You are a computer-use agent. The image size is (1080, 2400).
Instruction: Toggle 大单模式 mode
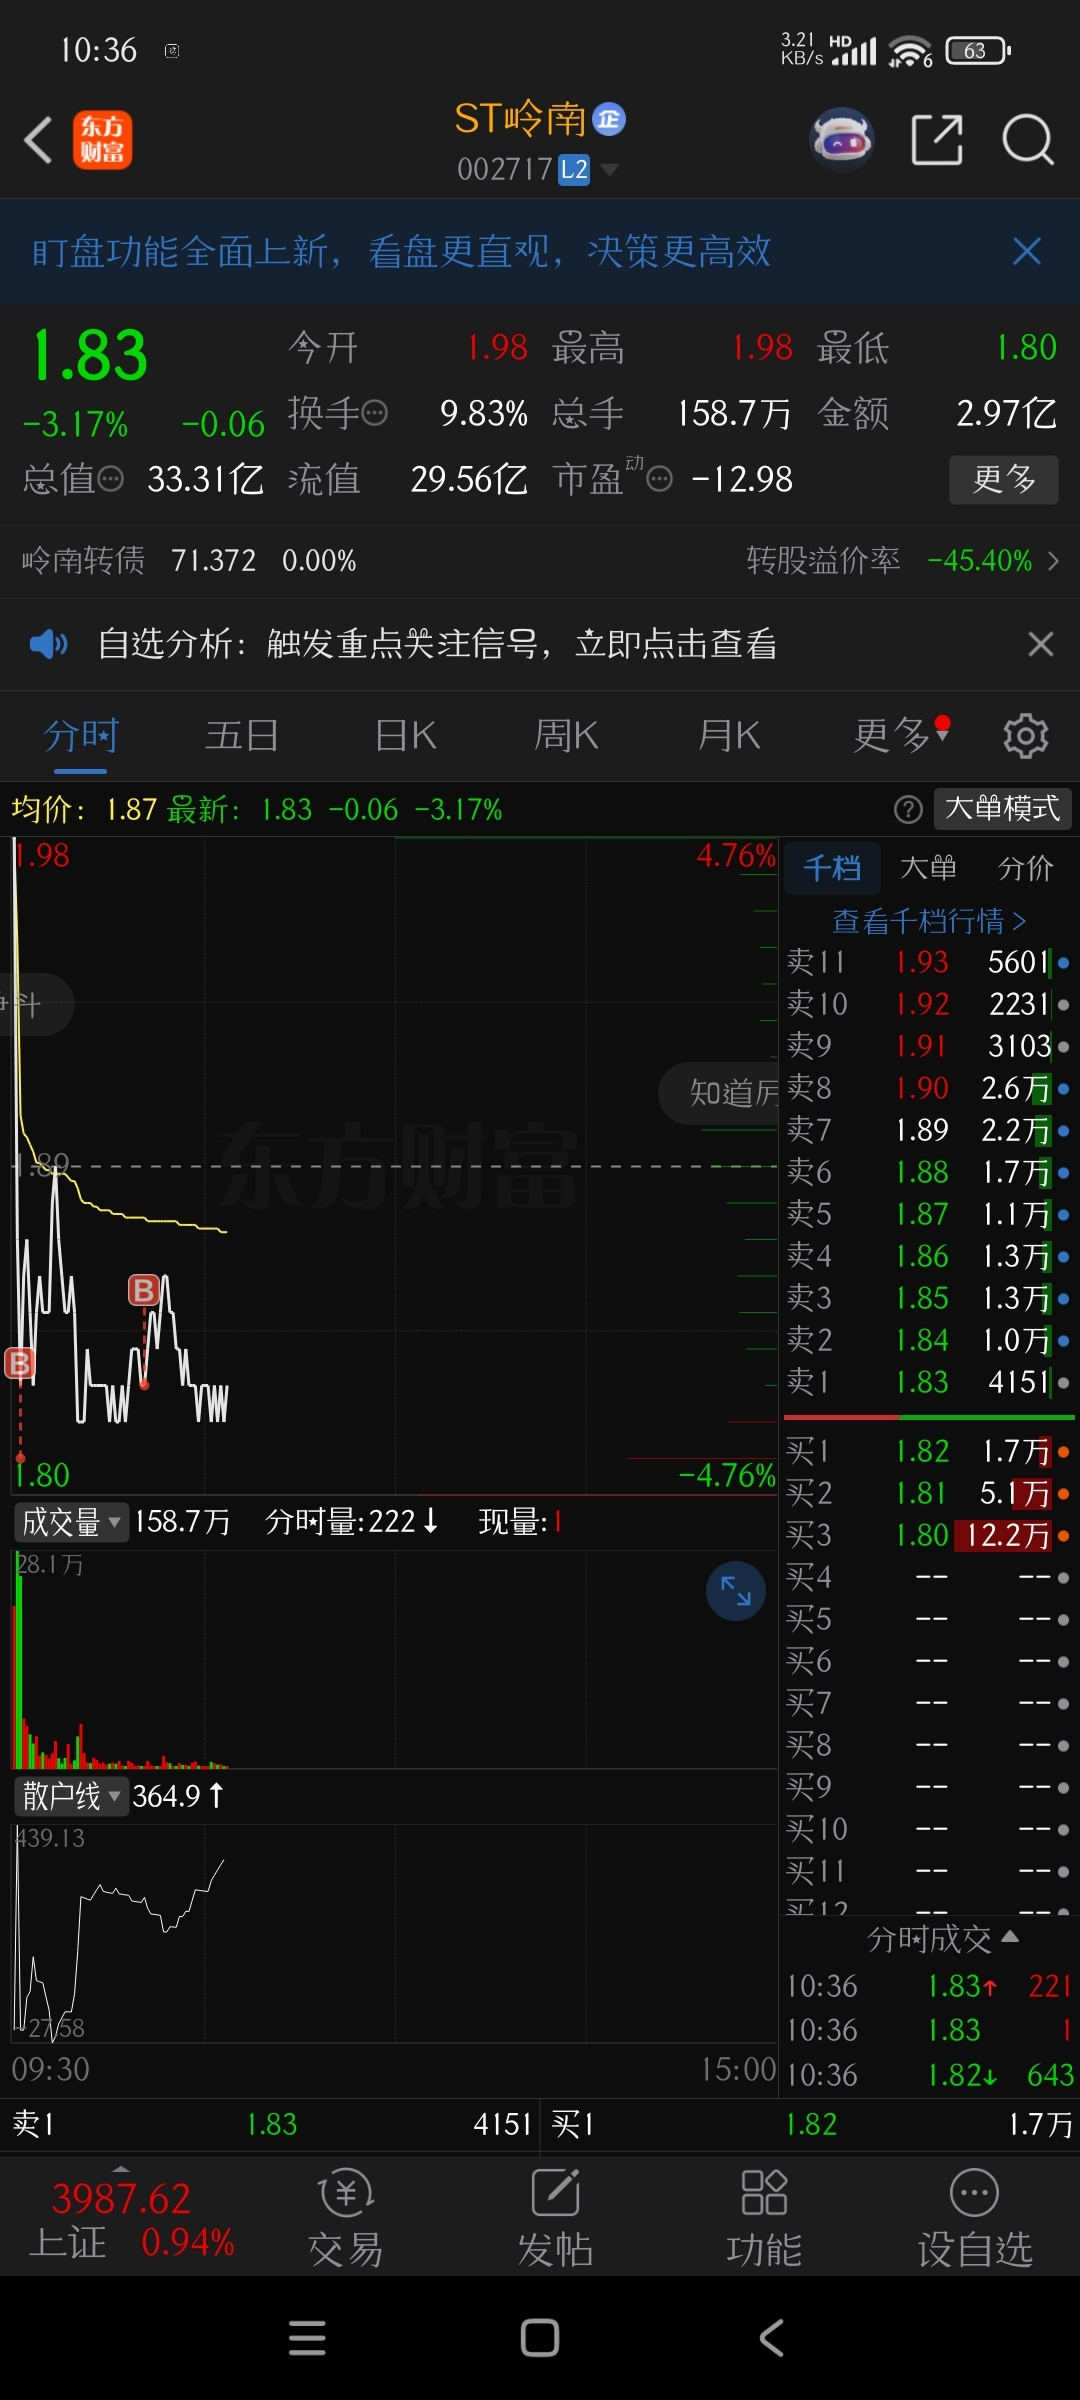1003,808
